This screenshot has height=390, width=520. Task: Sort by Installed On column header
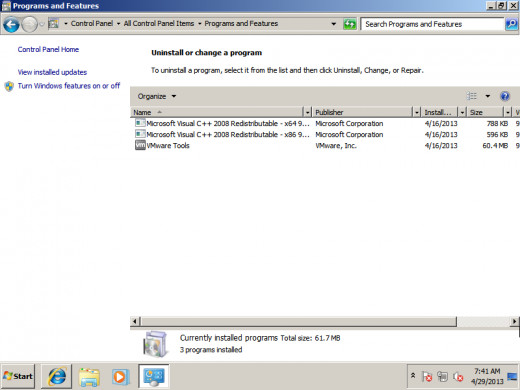(439, 112)
